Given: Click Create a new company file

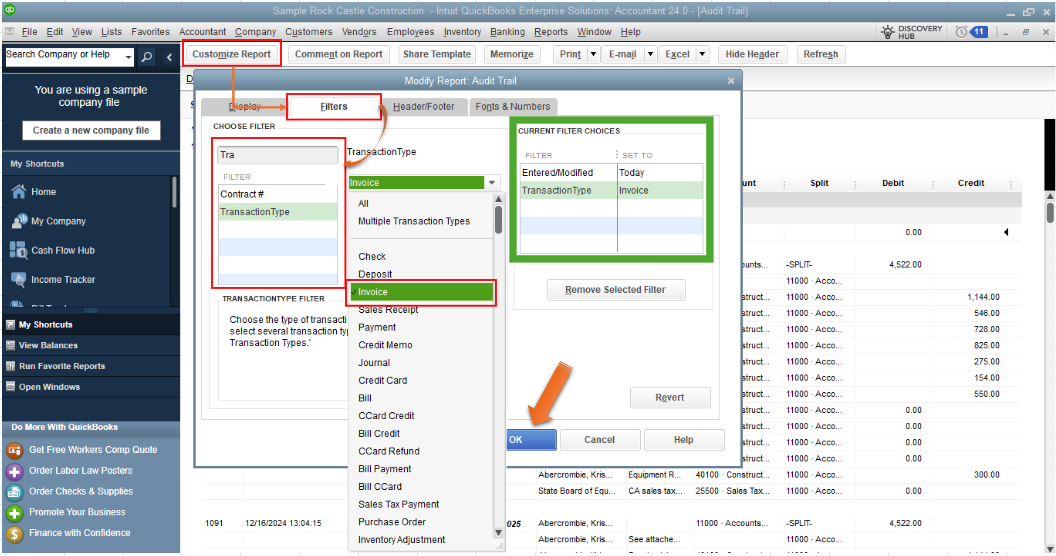Looking at the screenshot, I should pyautogui.click(x=92, y=131).
